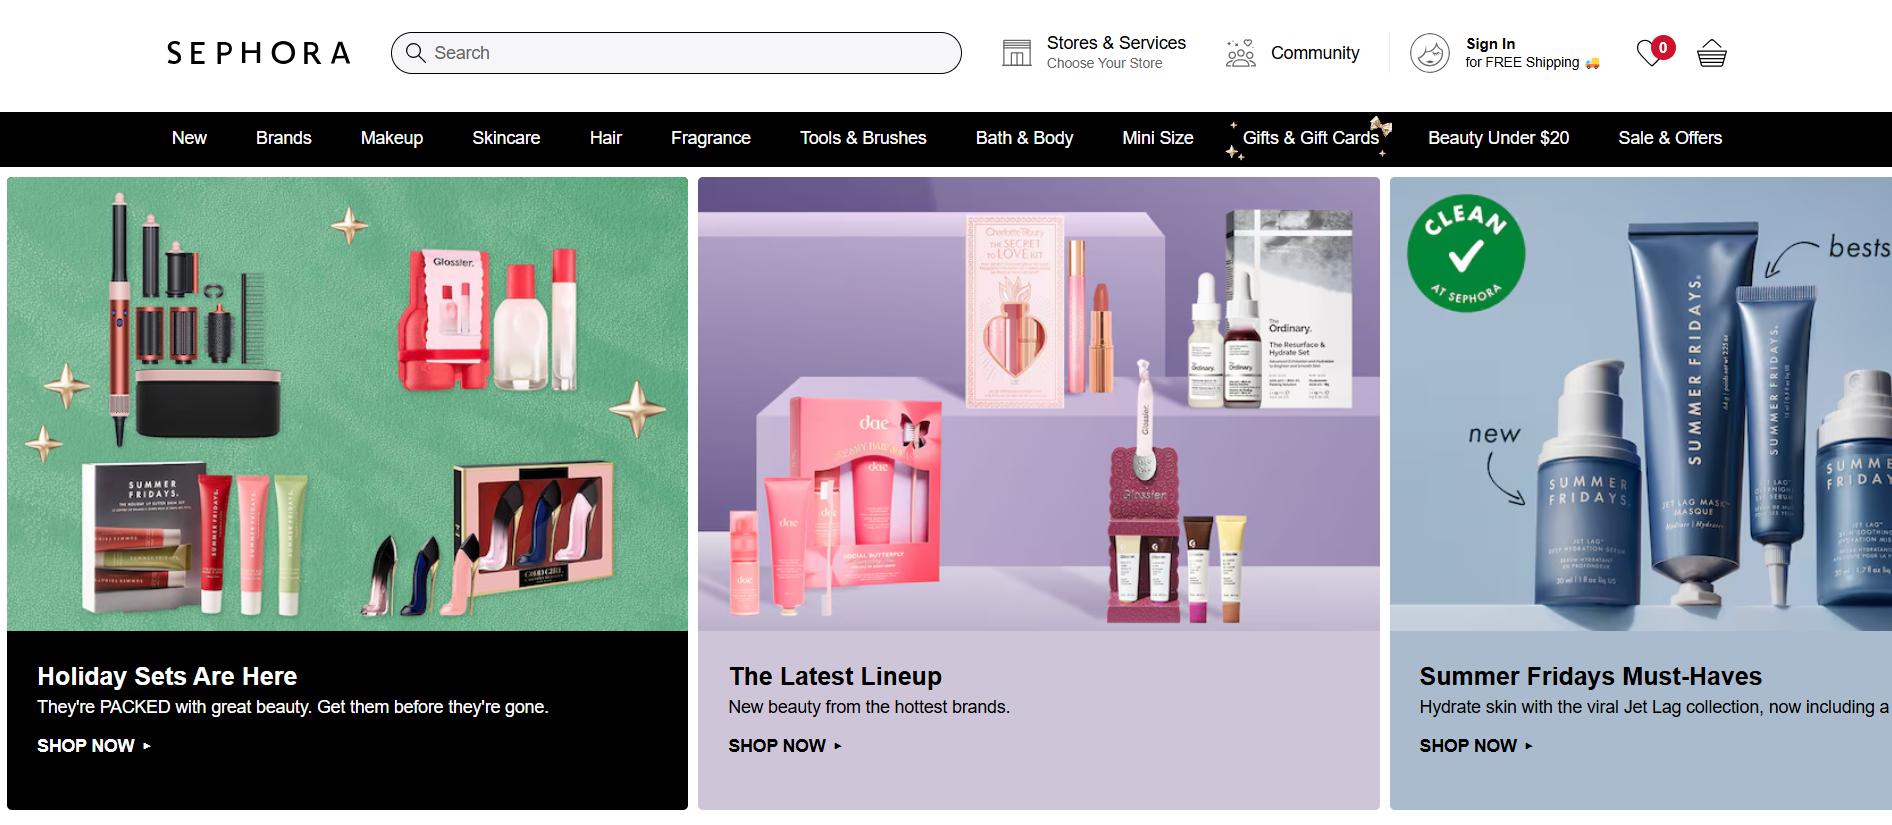Open the Community link
The image size is (1892, 825).
[1315, 53]
